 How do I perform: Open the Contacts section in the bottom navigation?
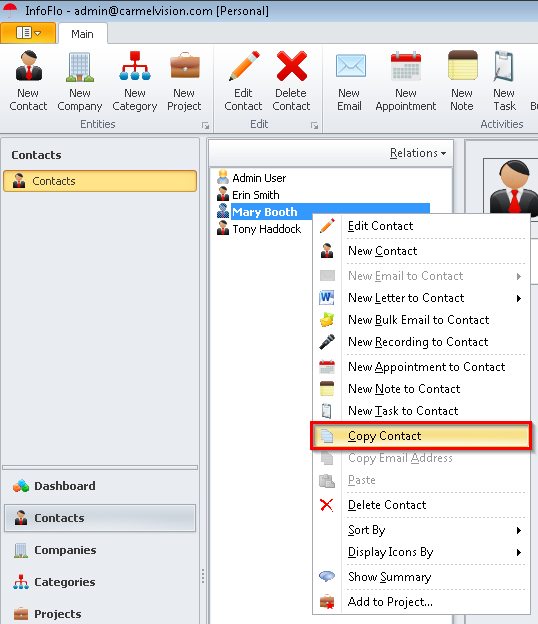point(100,518)
